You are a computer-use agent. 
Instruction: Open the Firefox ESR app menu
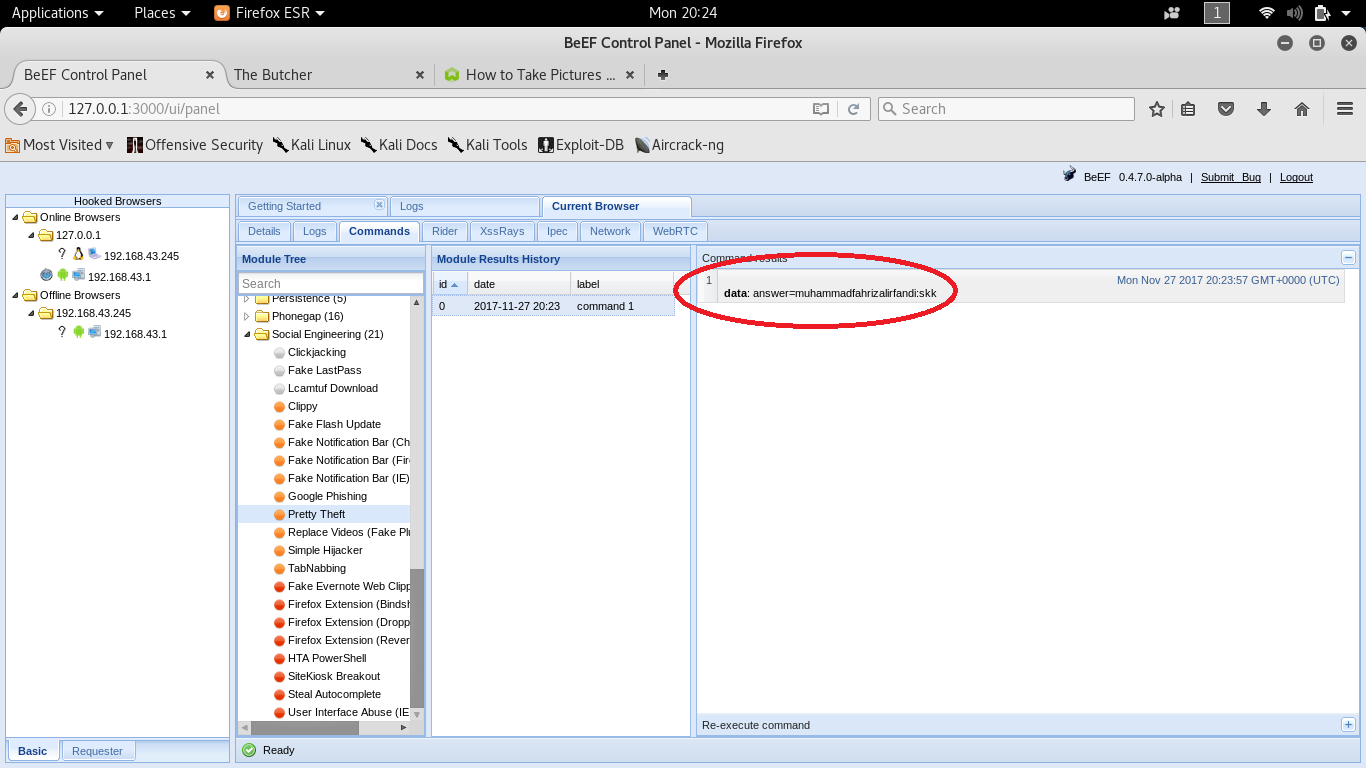pos(269,13)
